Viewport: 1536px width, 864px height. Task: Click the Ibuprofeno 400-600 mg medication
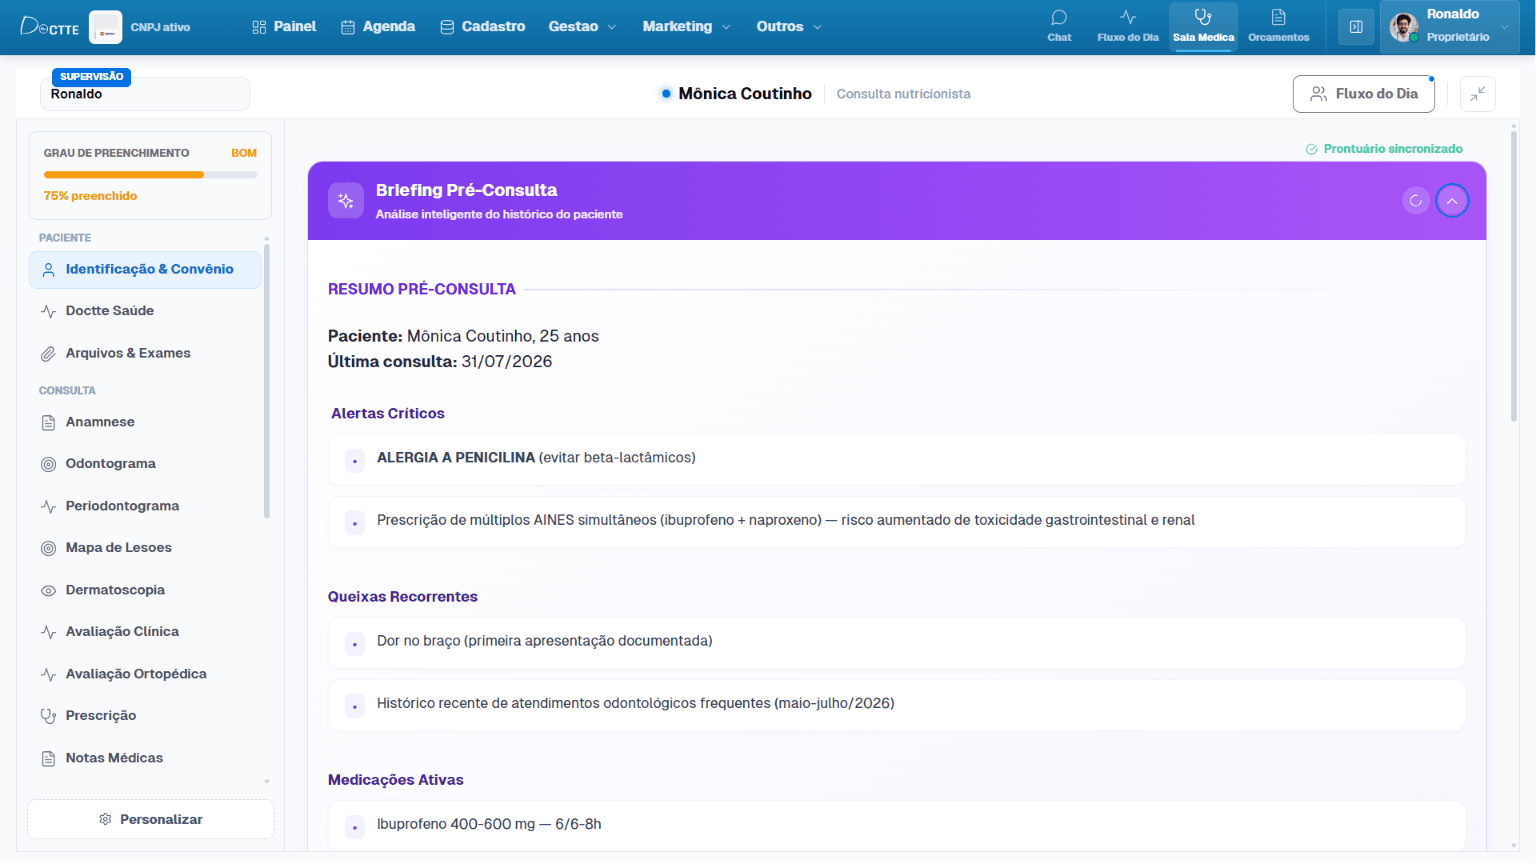click(897, 825)
